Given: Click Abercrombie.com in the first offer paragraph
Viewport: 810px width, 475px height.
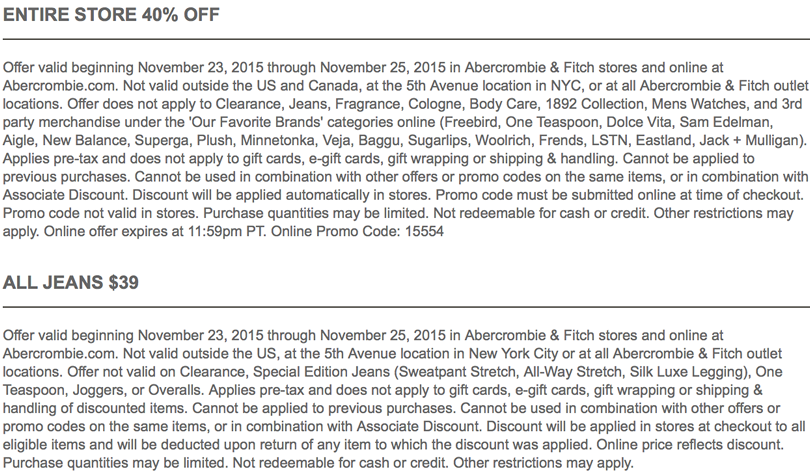Looking at the screenshot, I should (59, 86).
